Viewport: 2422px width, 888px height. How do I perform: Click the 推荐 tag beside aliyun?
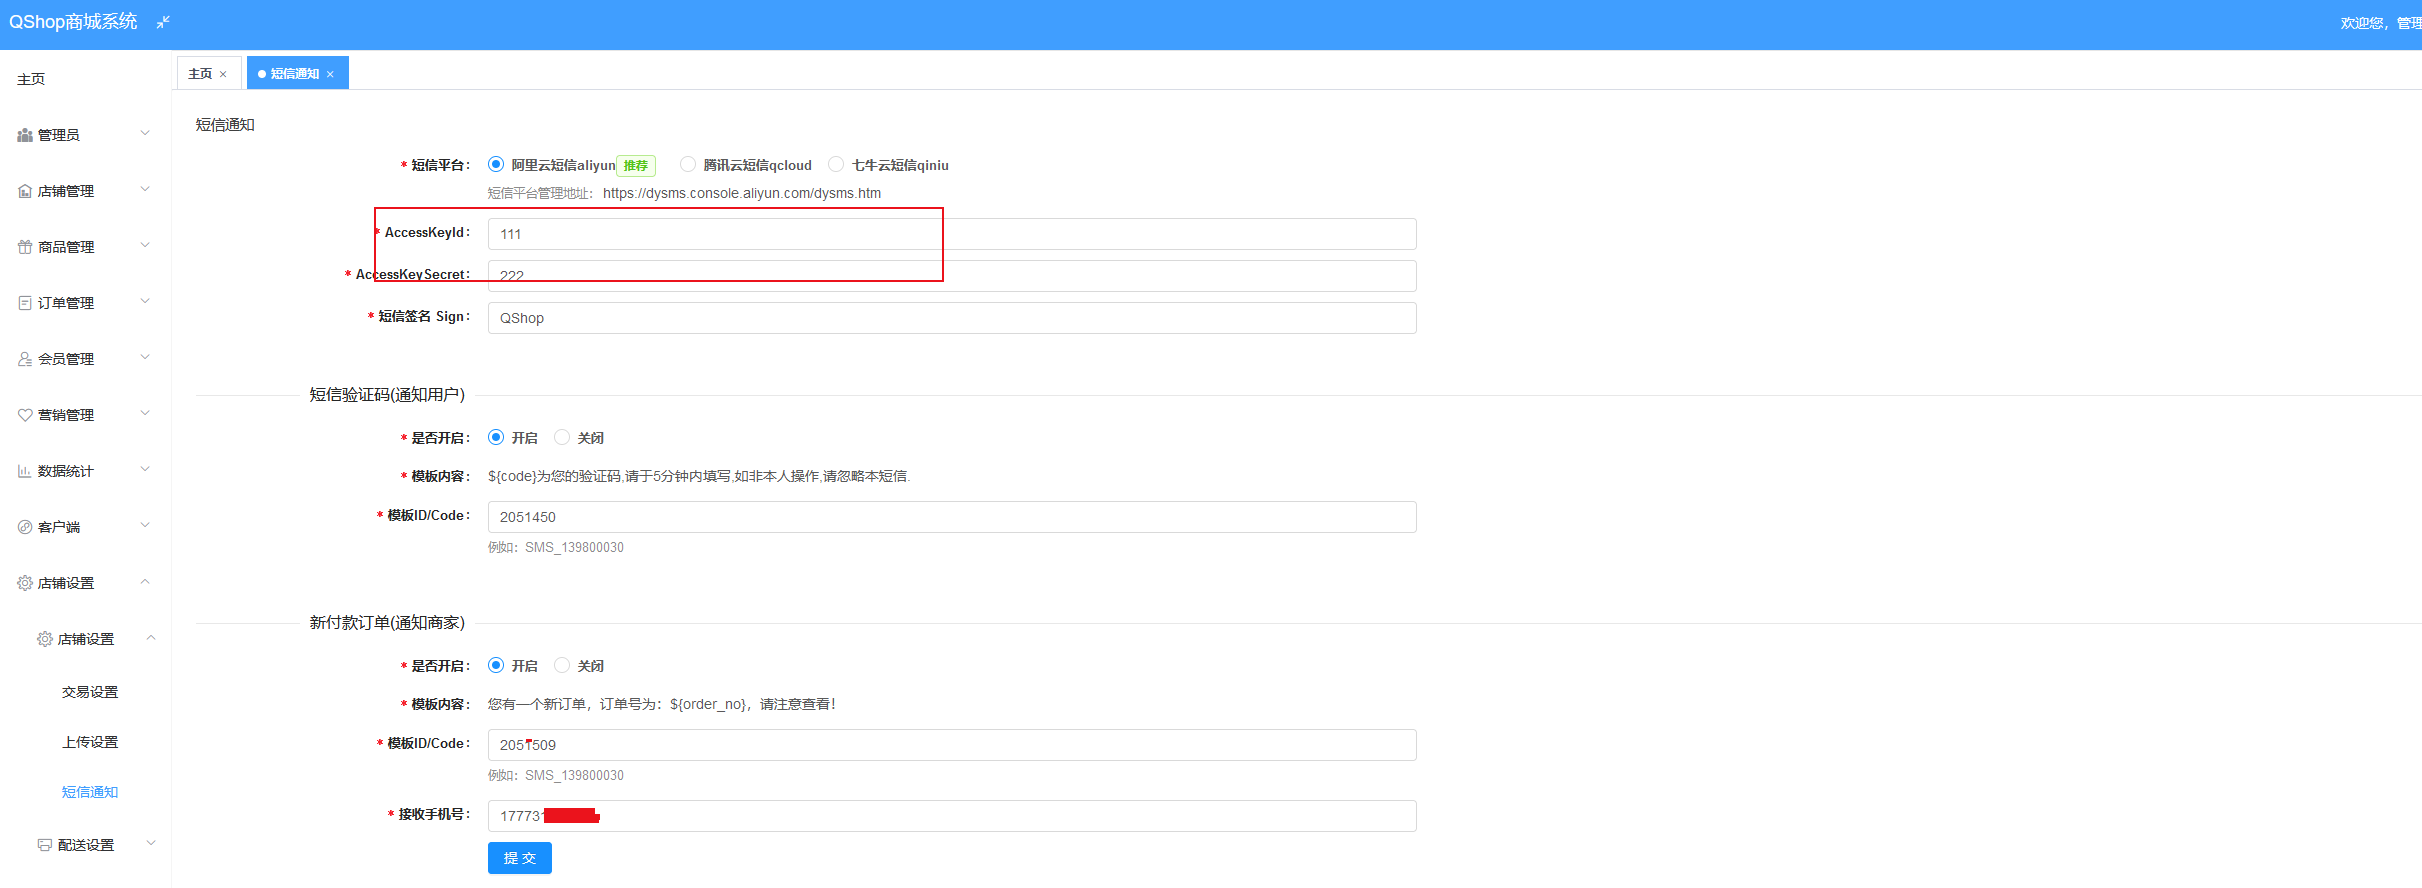636,166
